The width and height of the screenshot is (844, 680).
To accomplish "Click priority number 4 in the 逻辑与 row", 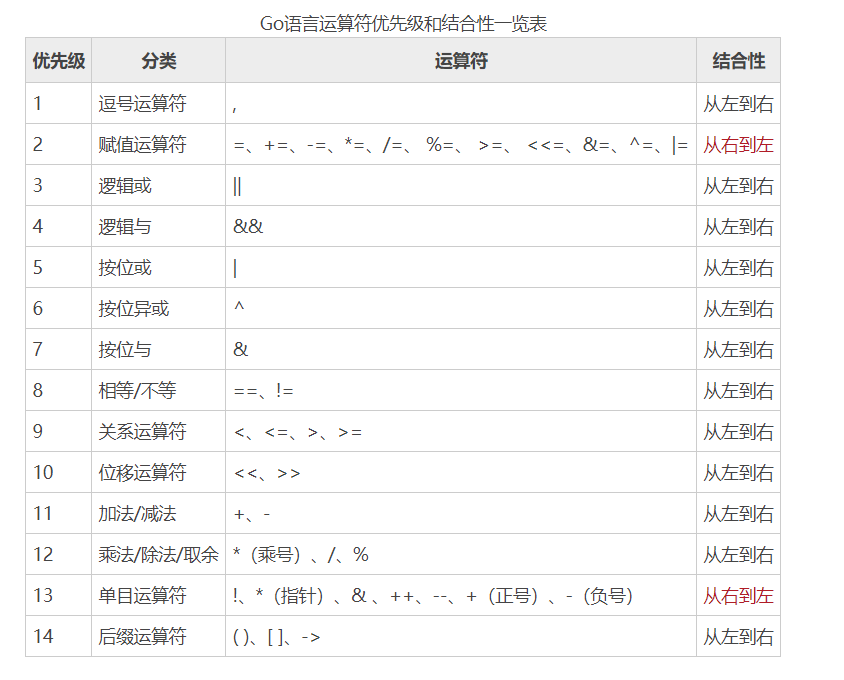I will pyautogui.click(x=38, y=226).
